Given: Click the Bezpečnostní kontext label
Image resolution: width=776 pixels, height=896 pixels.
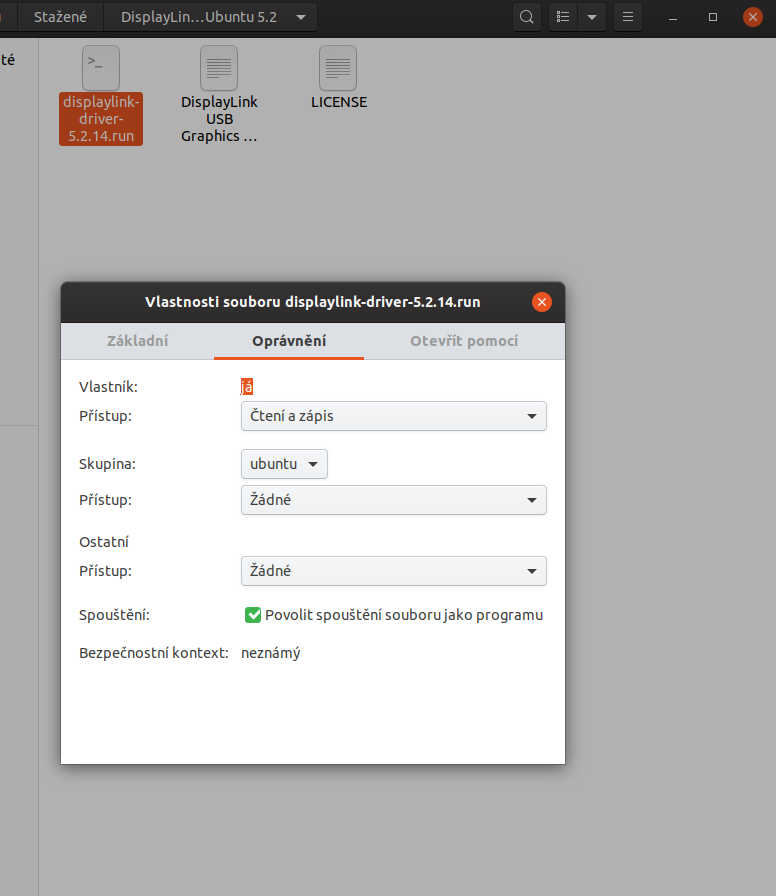Looking at the screenshot, I should 154,653.
